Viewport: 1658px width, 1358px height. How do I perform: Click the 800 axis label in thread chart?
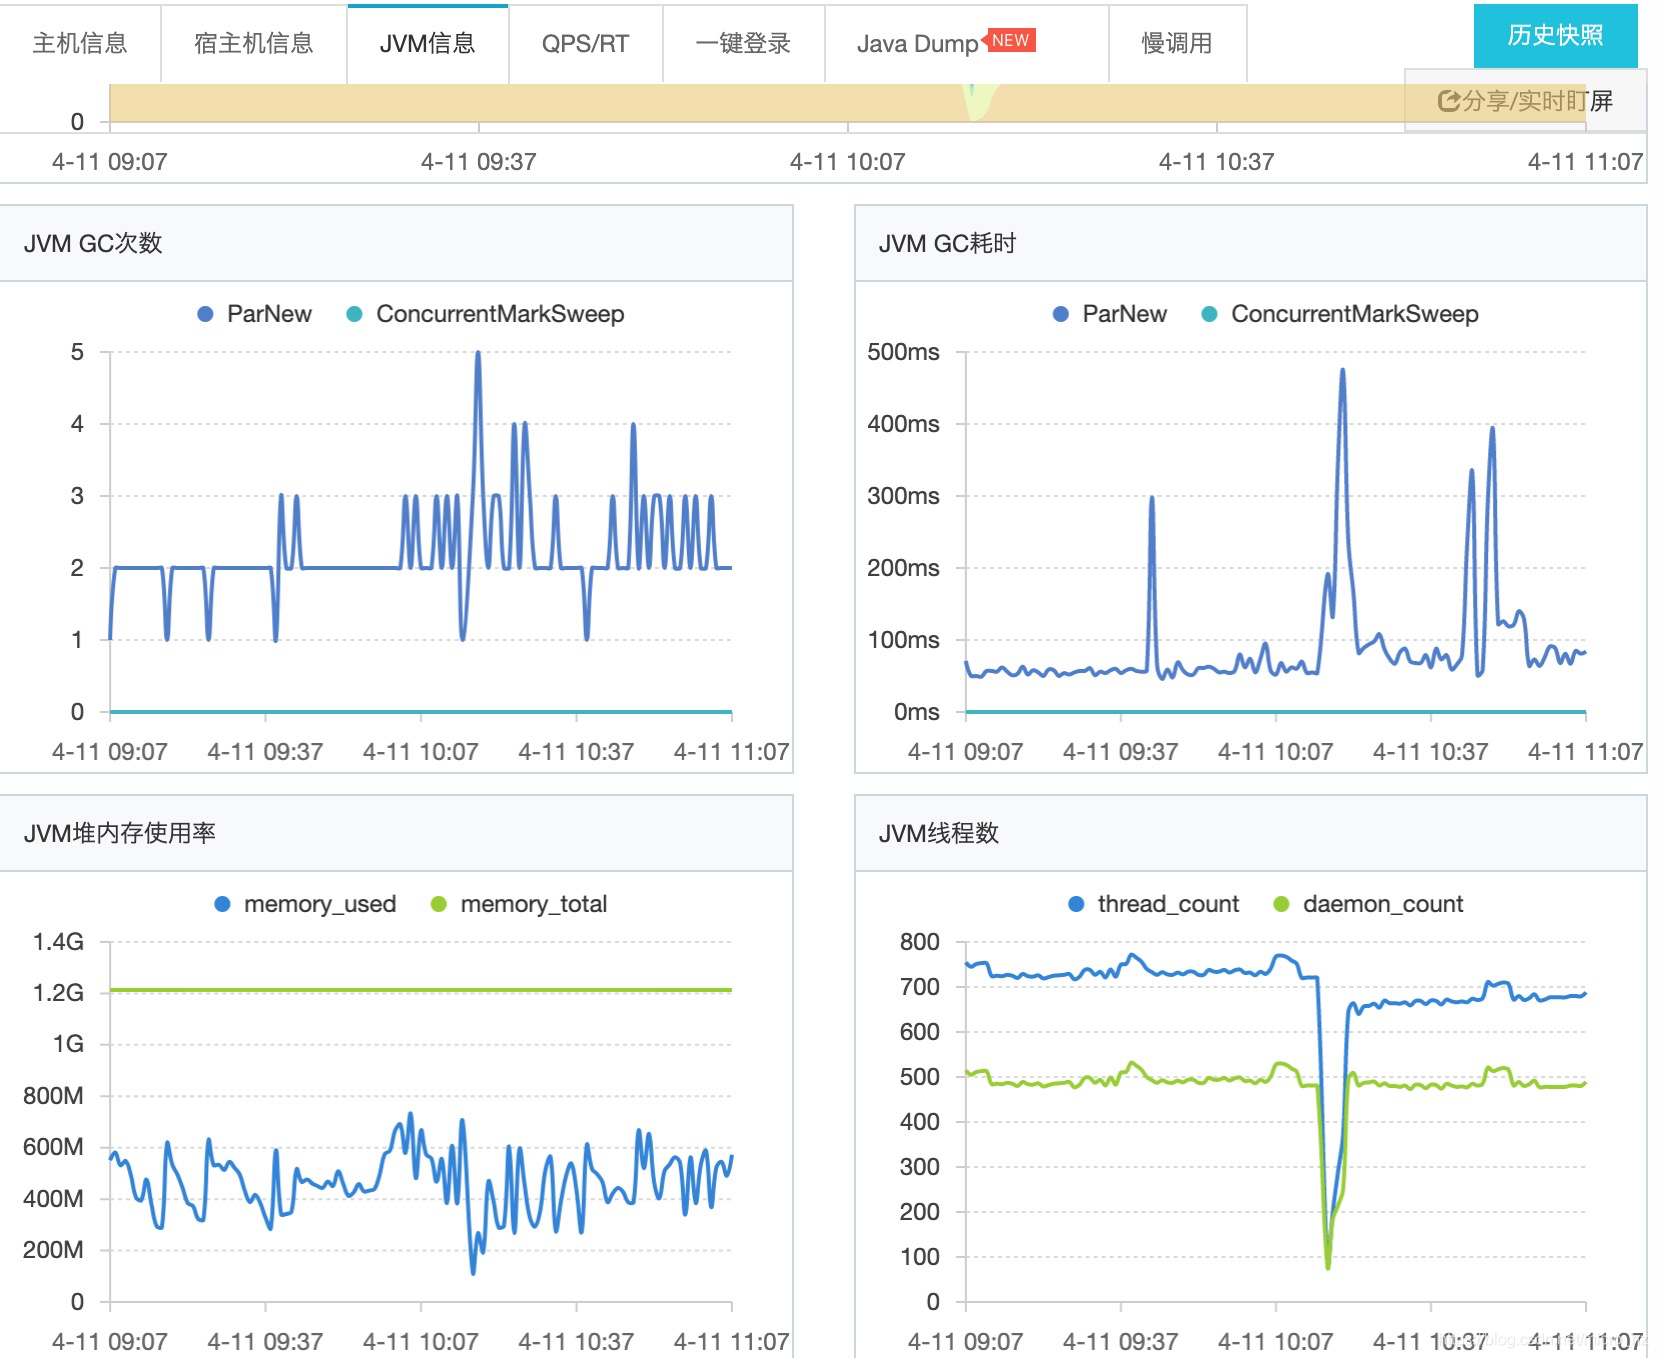[919, 942]
